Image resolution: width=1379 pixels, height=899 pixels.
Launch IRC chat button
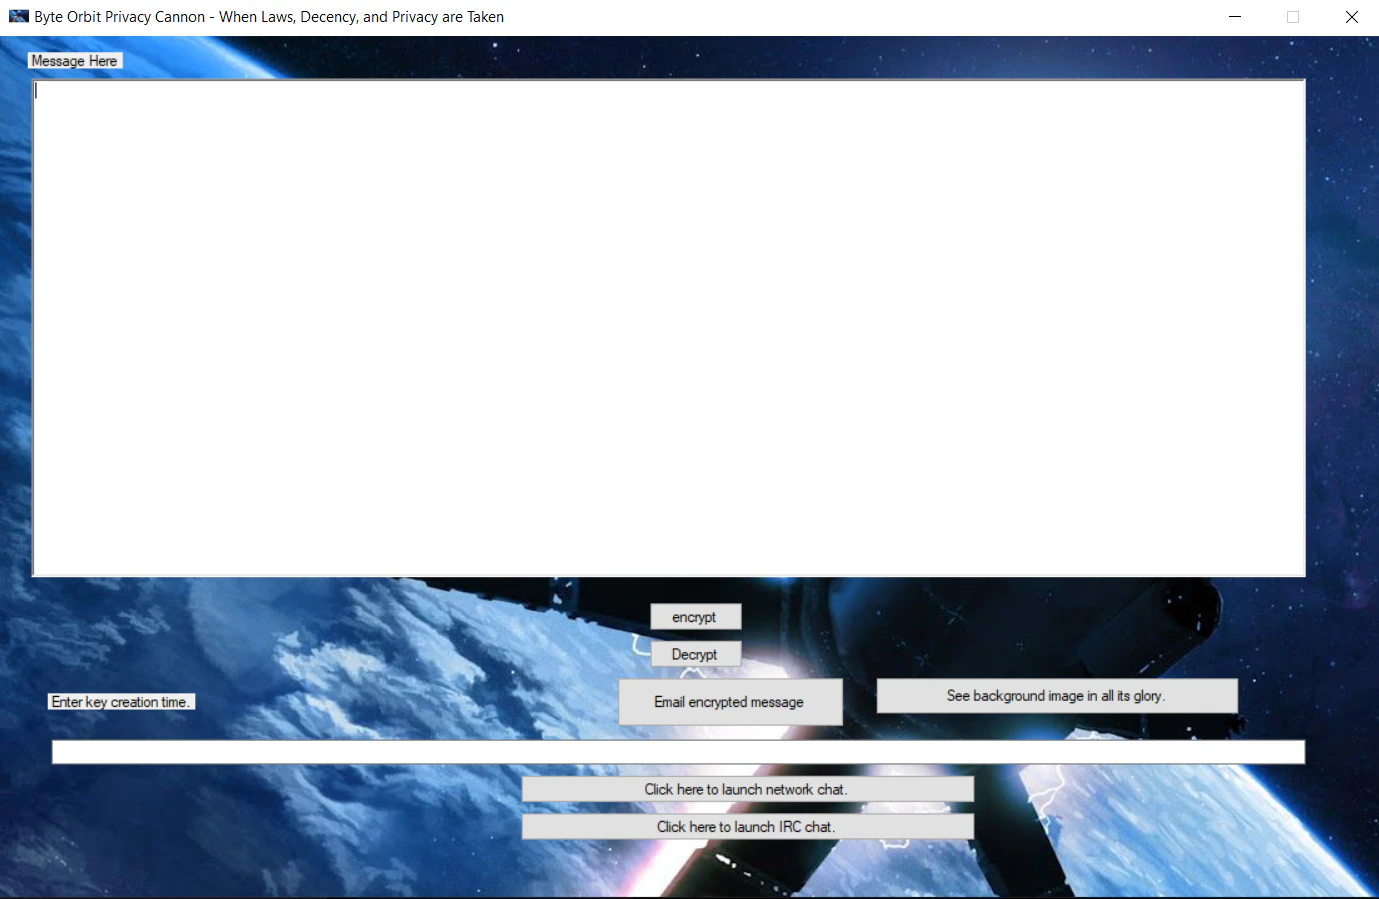(747, 826)
